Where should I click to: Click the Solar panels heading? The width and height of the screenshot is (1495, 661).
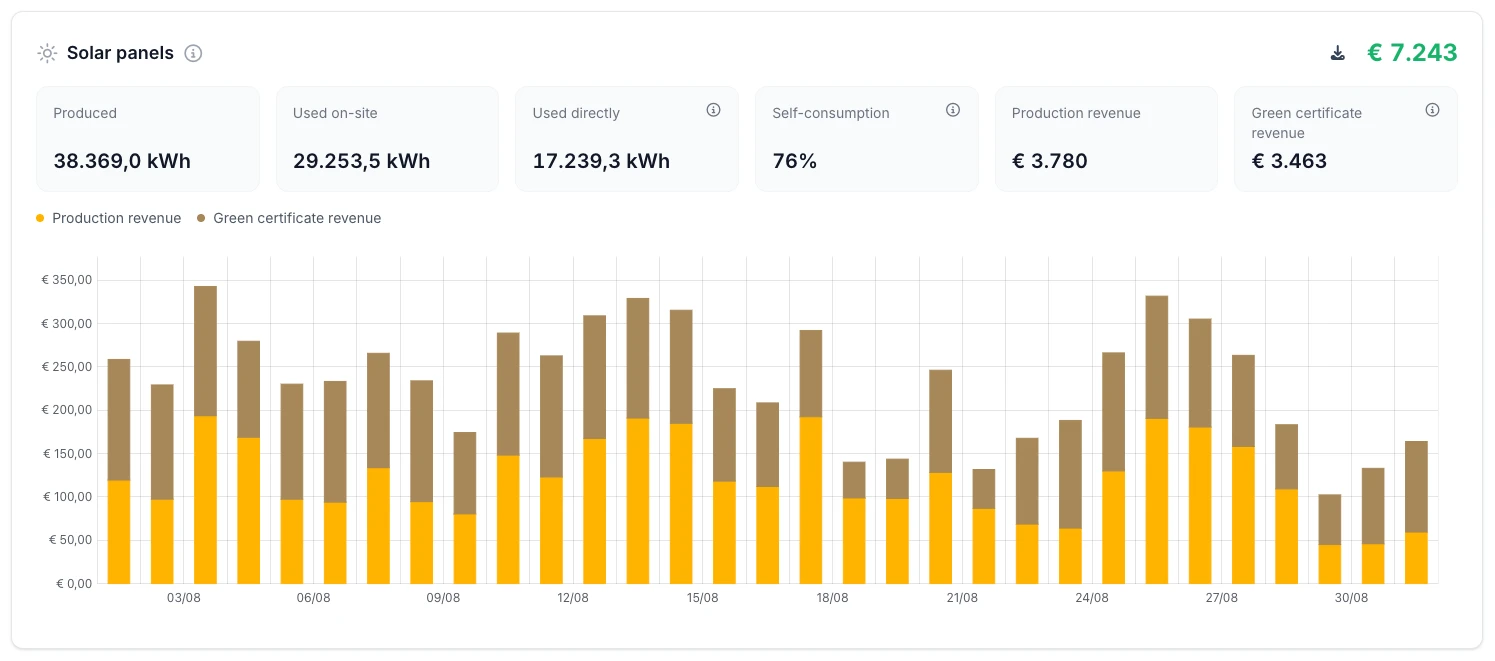[x=120, y=53]
